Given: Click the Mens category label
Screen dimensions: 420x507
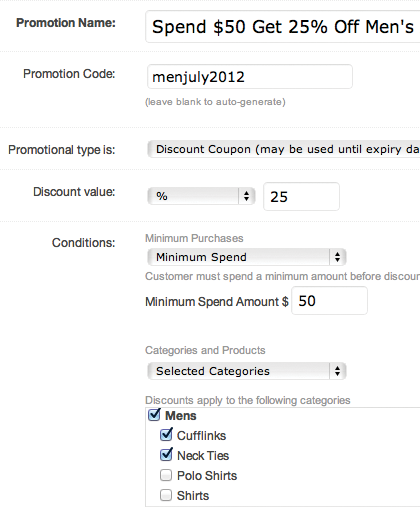Looking at the screenshot, I should pyautogui.click(x=181, y=416).
